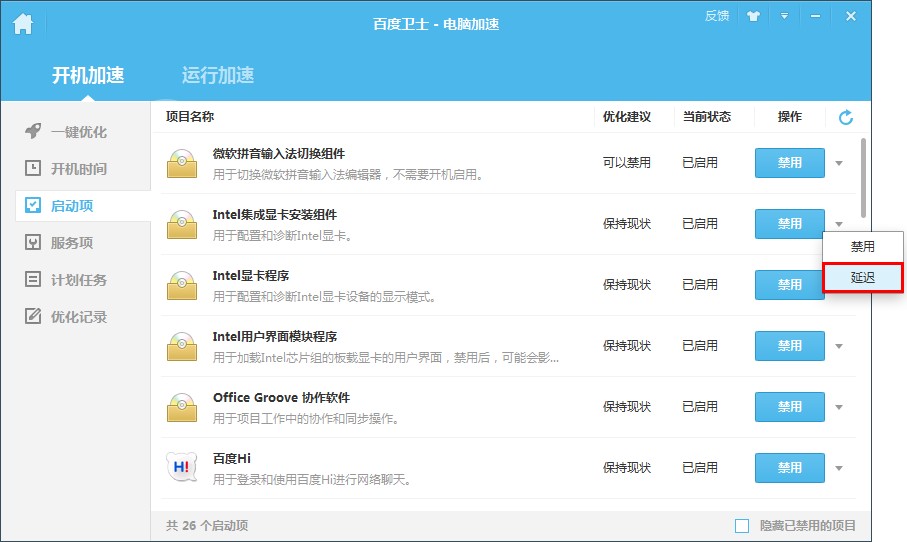
Task: Collapse options arrow for Intel集成显卡安装组件
Action: click(839, 224)
